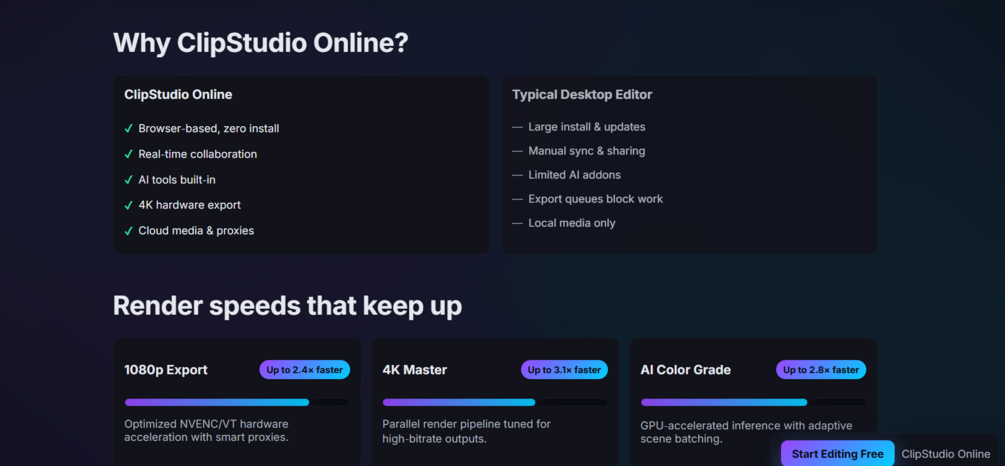Click the 4K Master progress bar
Screen dimensions: 1005x466
pyautogui.click(x=495, y=403)
